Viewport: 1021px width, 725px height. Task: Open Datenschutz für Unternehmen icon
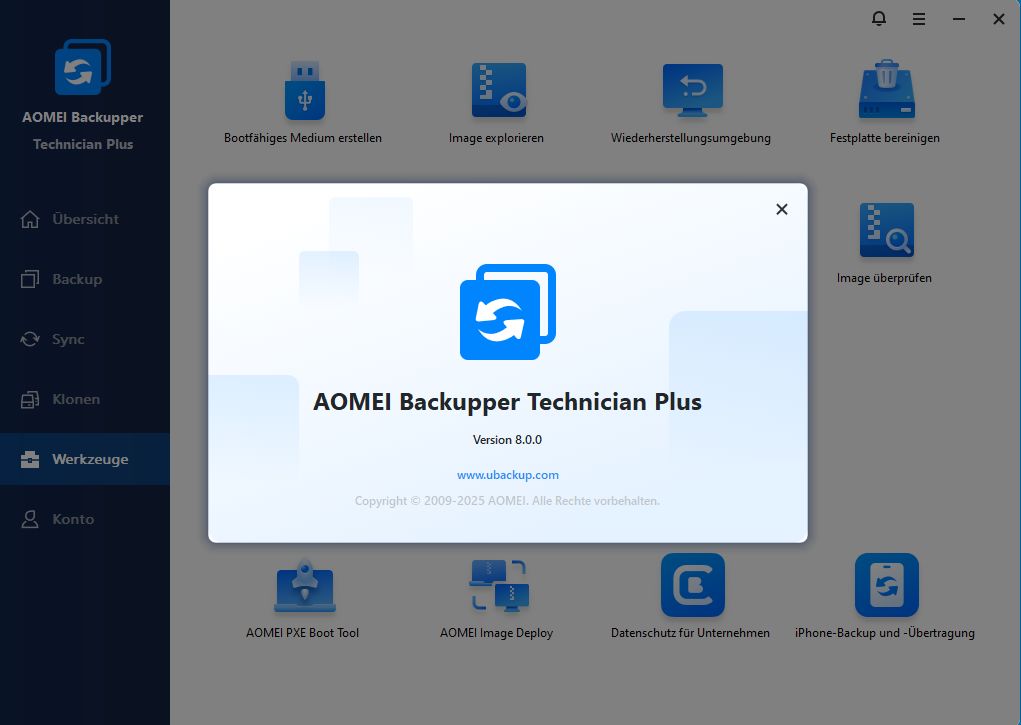(692, 585)
